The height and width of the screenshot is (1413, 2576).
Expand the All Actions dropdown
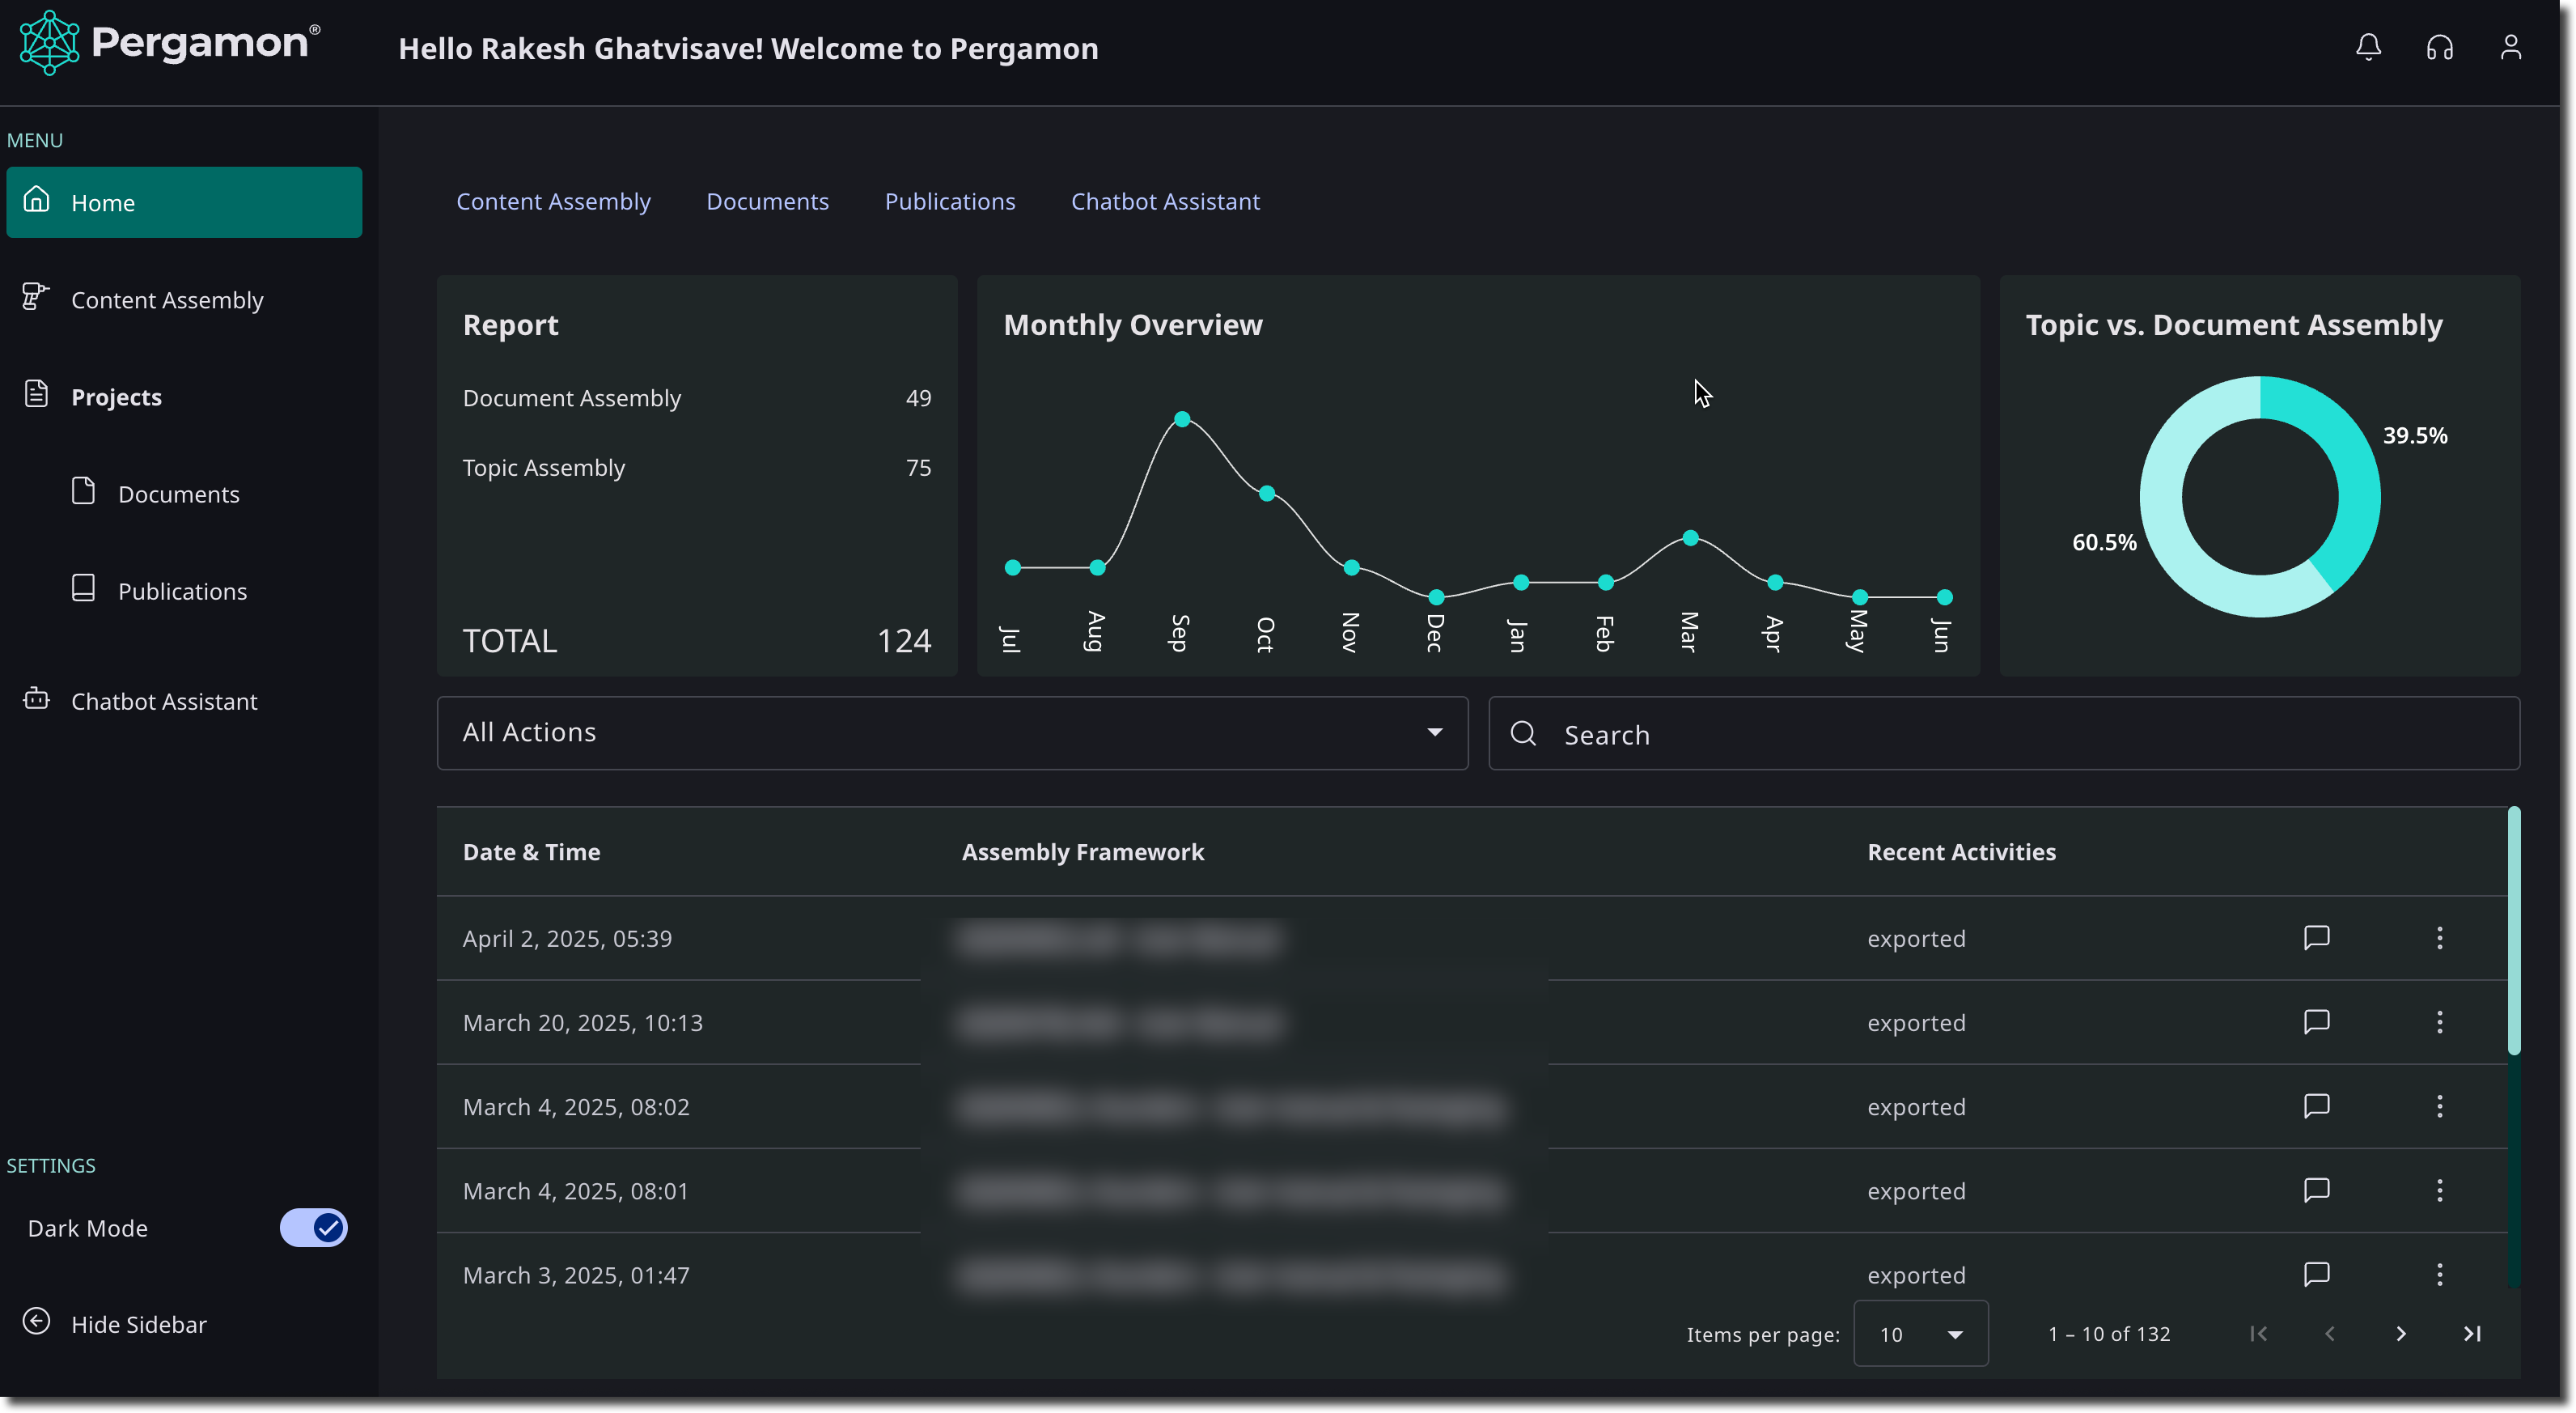pos(952,732)
